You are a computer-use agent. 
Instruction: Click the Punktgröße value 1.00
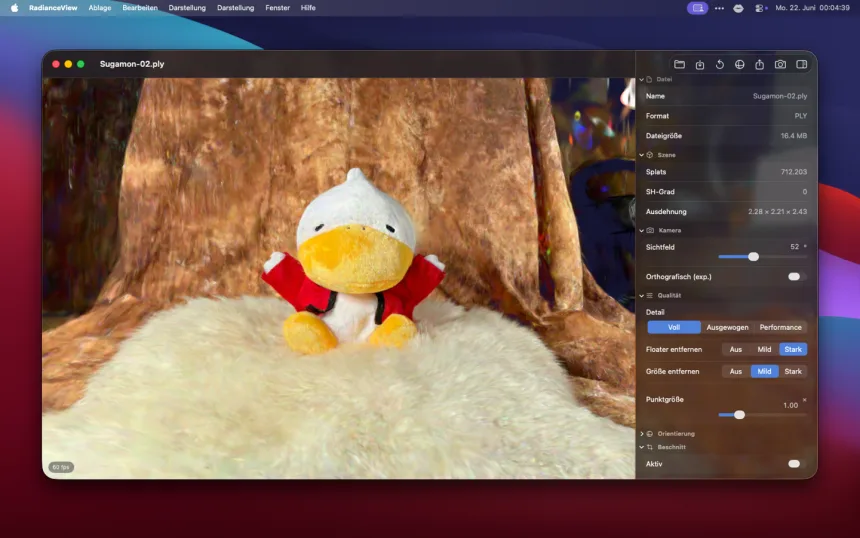point(790,405)
